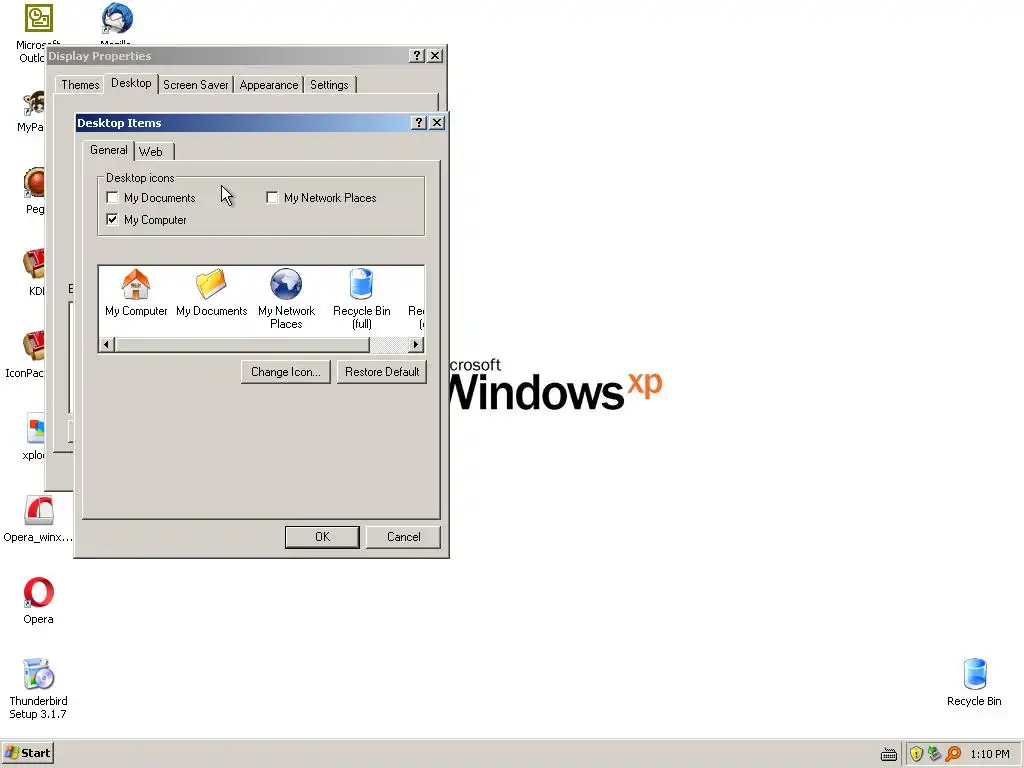Confirm with the OK button
Screen dimensions: 1024x768
pyautogui.click(x=322, y=537)
